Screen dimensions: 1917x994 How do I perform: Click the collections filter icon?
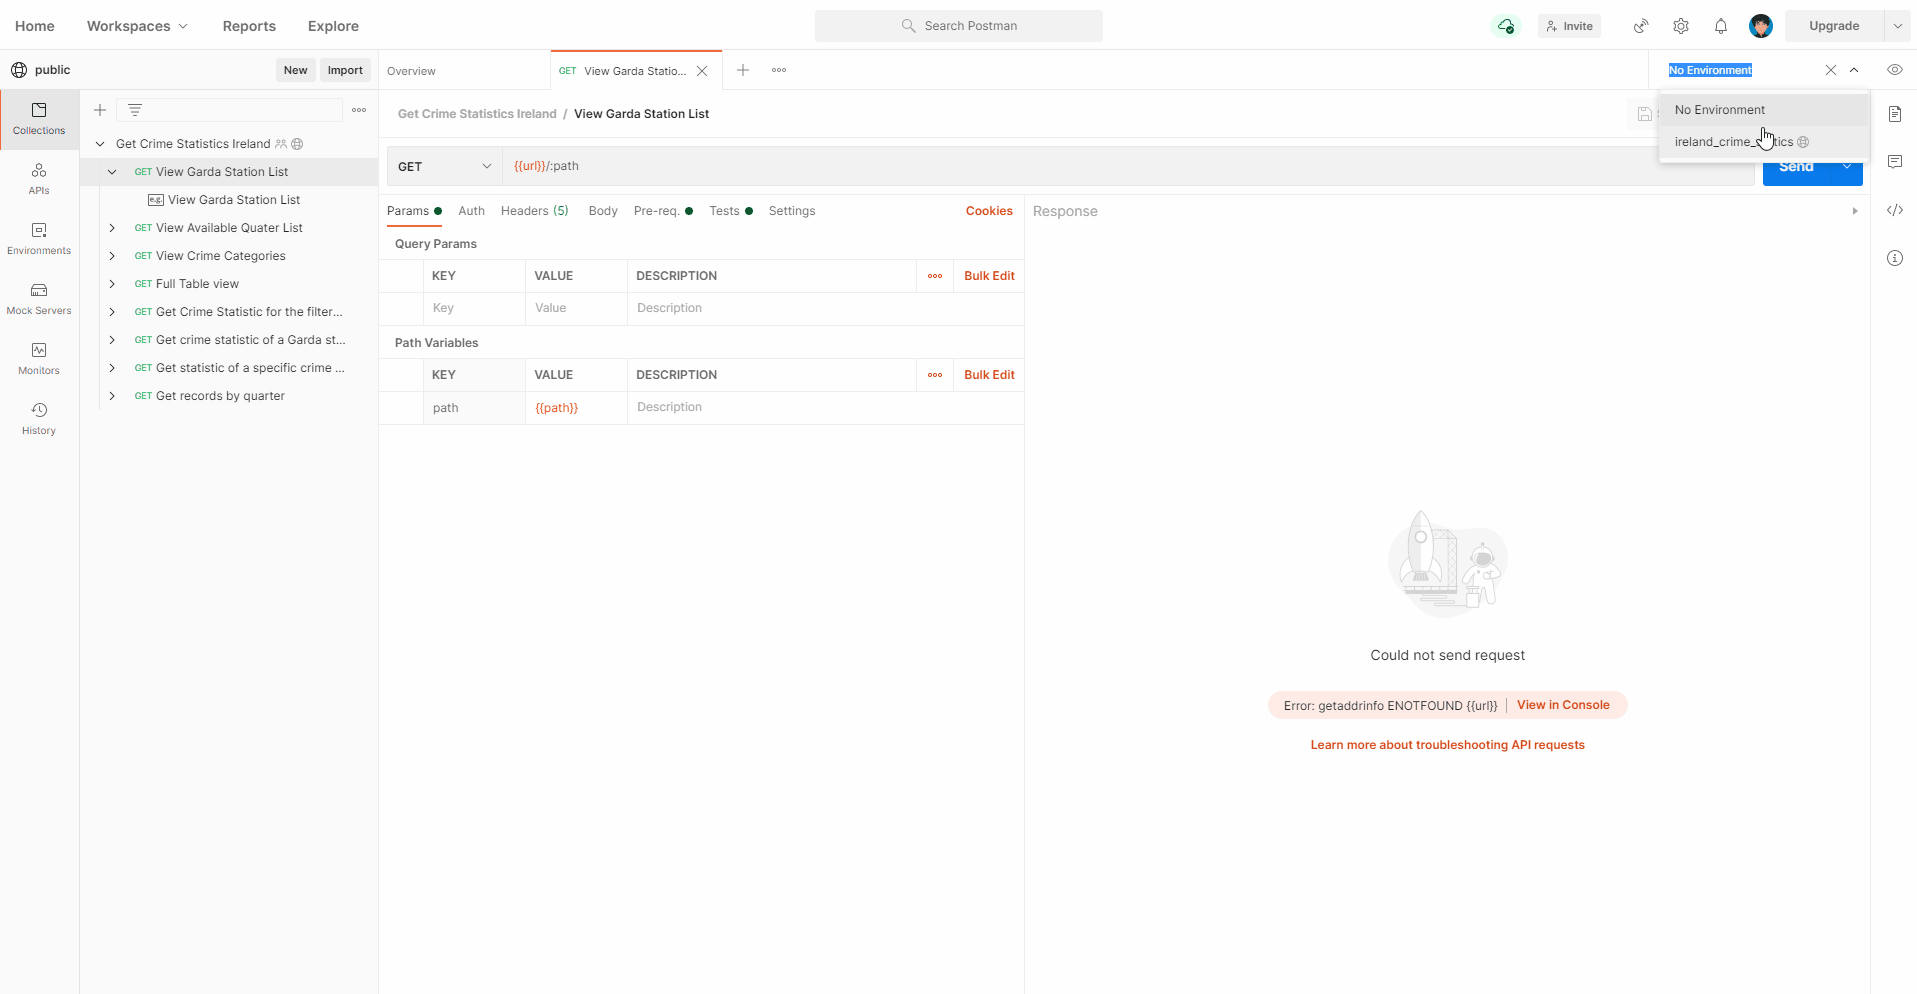click(135, 110)
